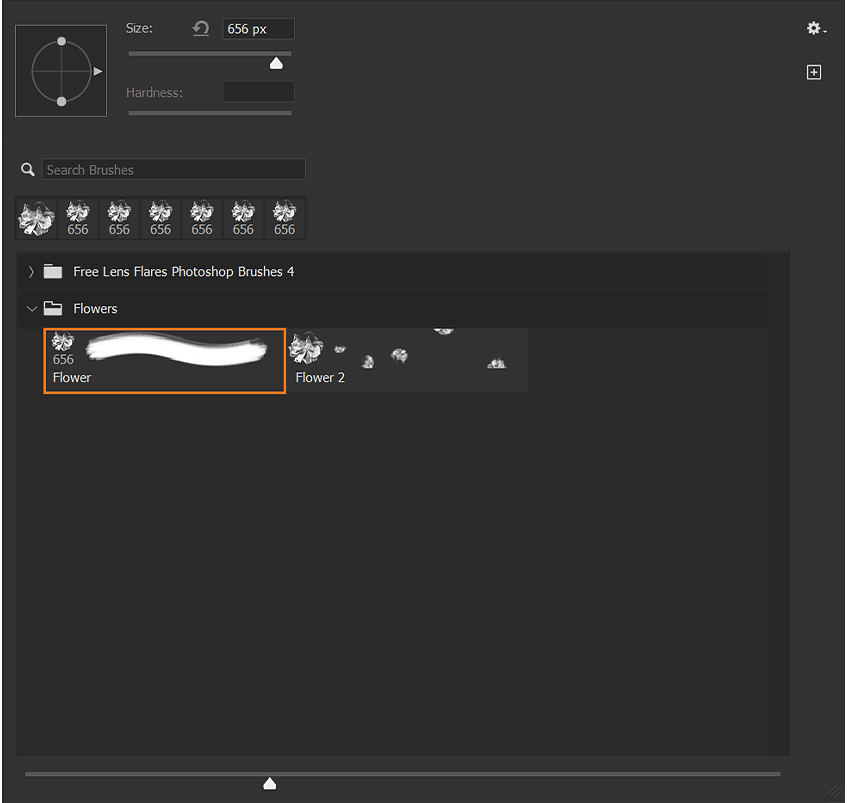Click the Hardness slider track
The image size is (847, 803).
[210, 113]
